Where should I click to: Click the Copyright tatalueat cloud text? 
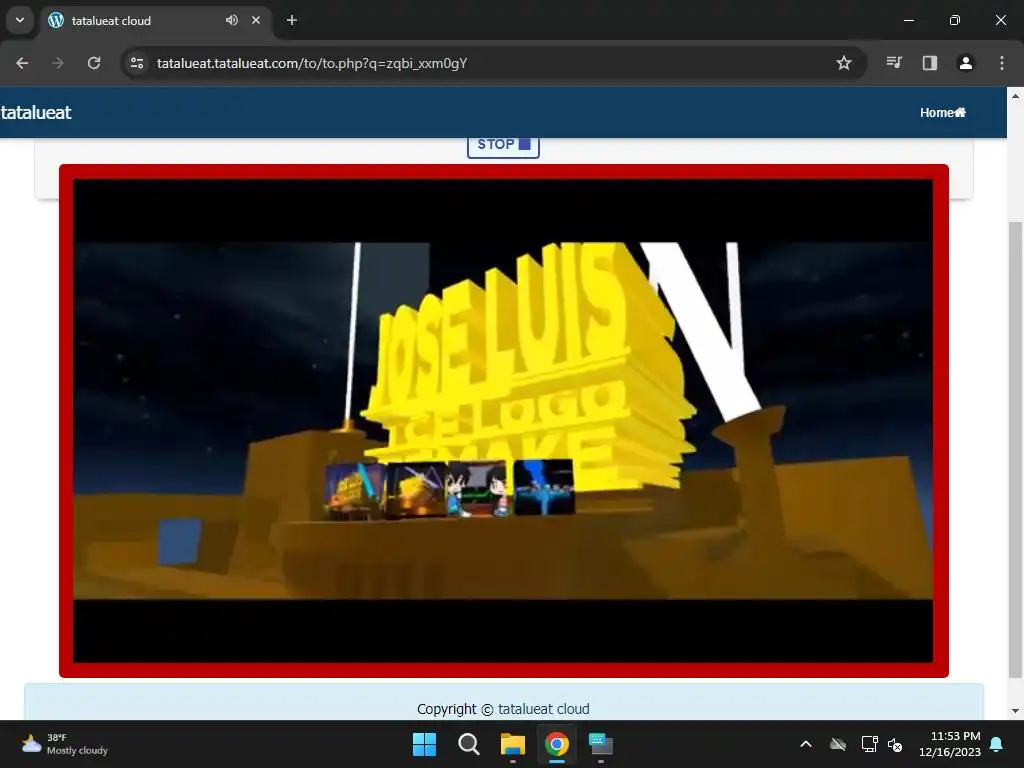tap(504, 709)
